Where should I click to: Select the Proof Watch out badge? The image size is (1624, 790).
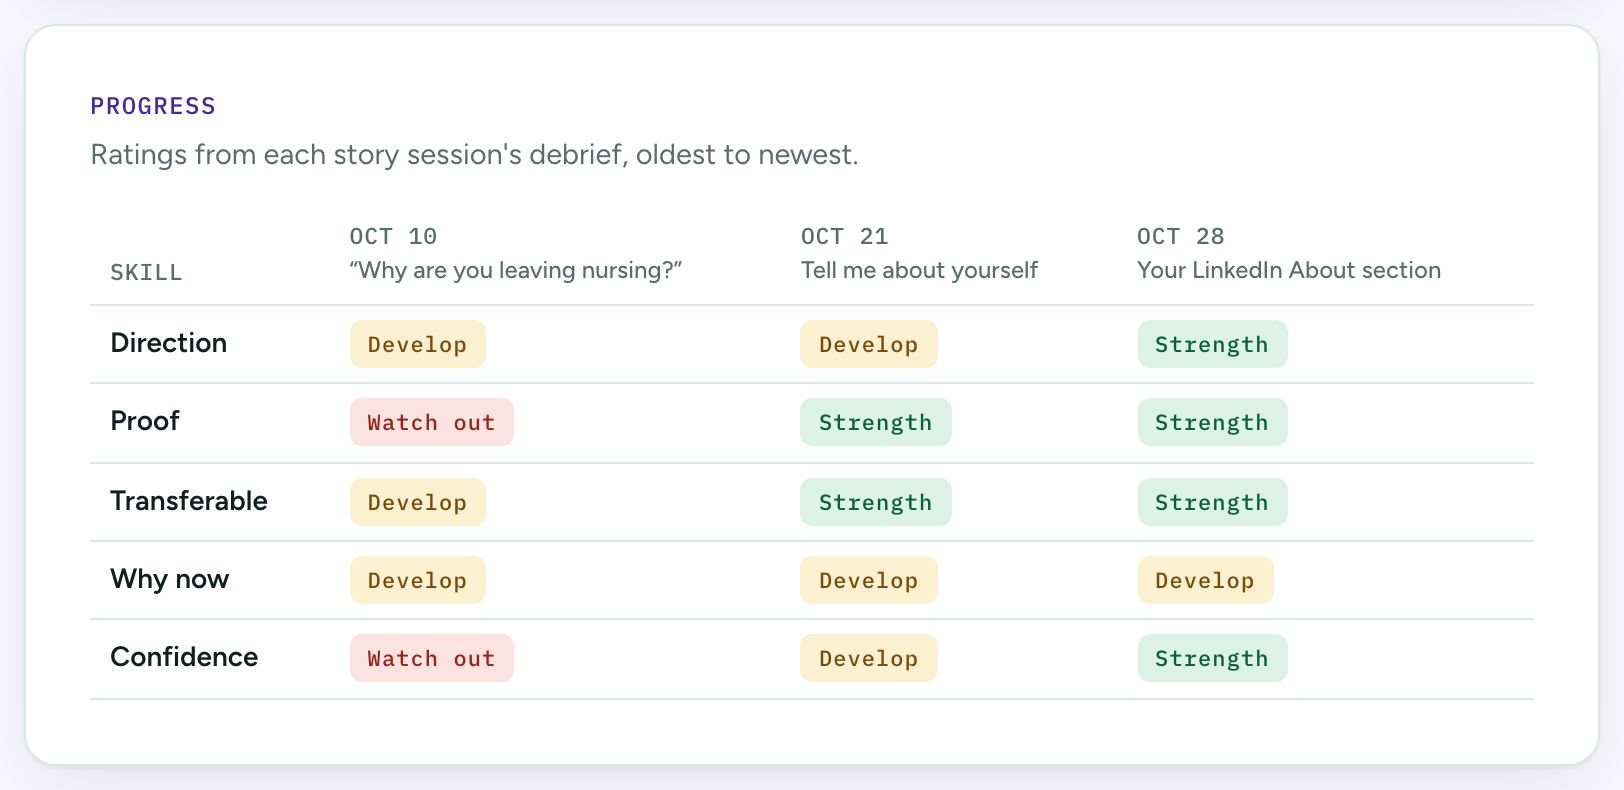(431, 422)
